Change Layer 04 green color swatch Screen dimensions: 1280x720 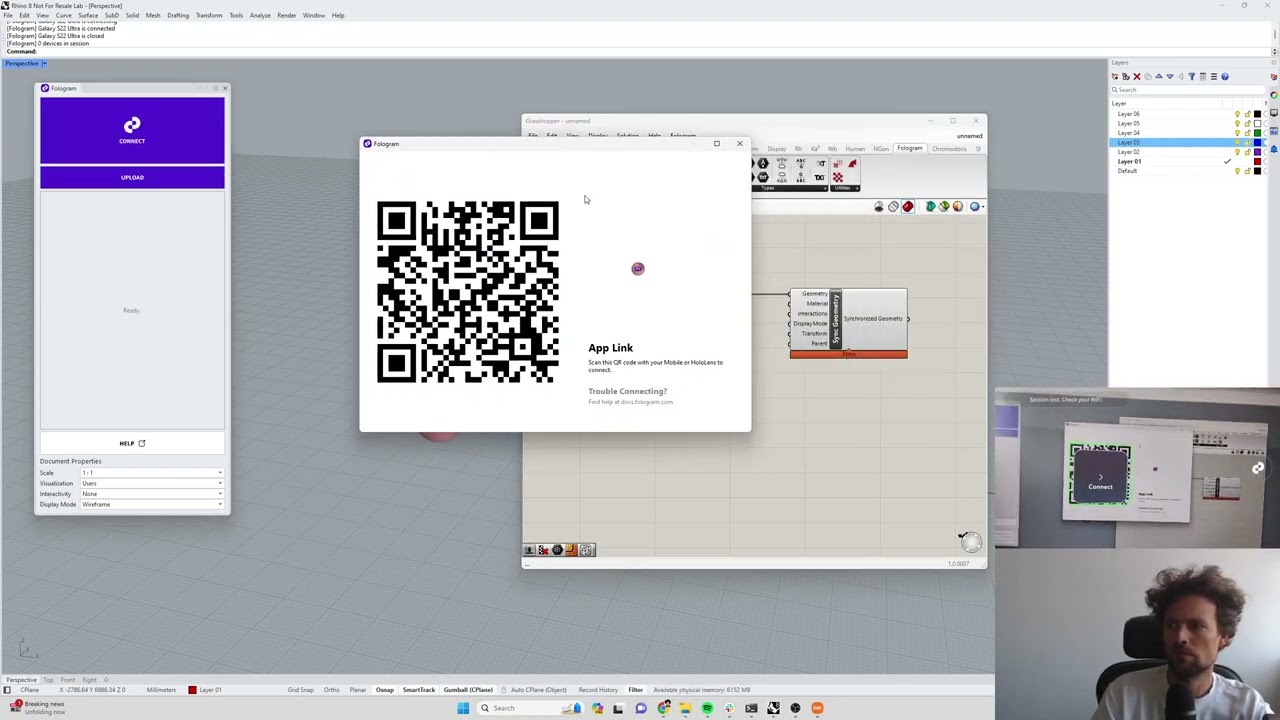coord(1257,133)
